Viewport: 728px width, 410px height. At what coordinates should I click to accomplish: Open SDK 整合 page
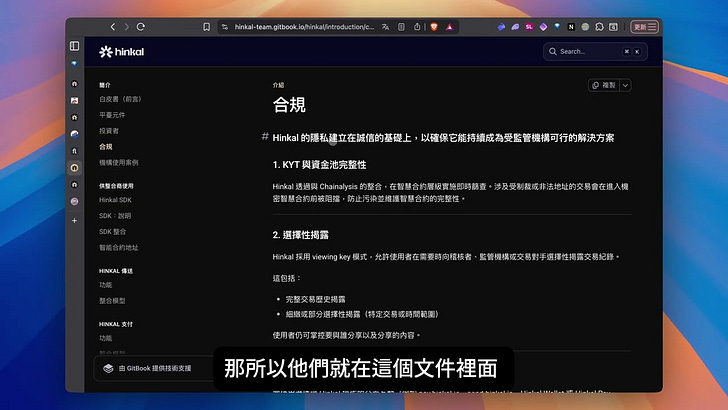pos(112,231)
